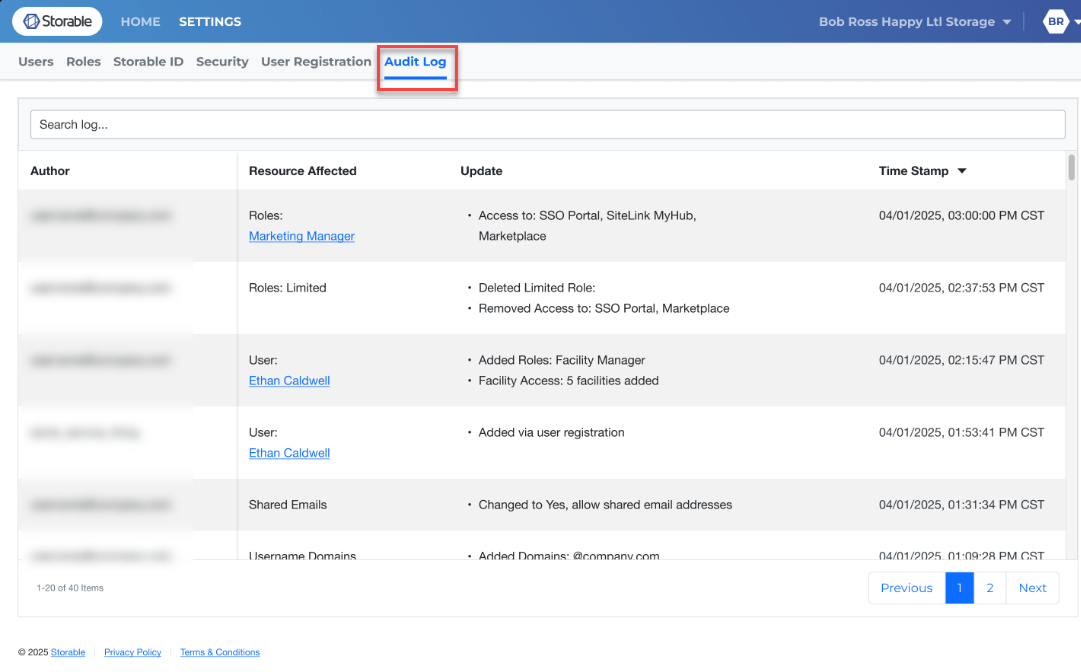
Task: Go to the HOME menu
Action: (141, 21)
